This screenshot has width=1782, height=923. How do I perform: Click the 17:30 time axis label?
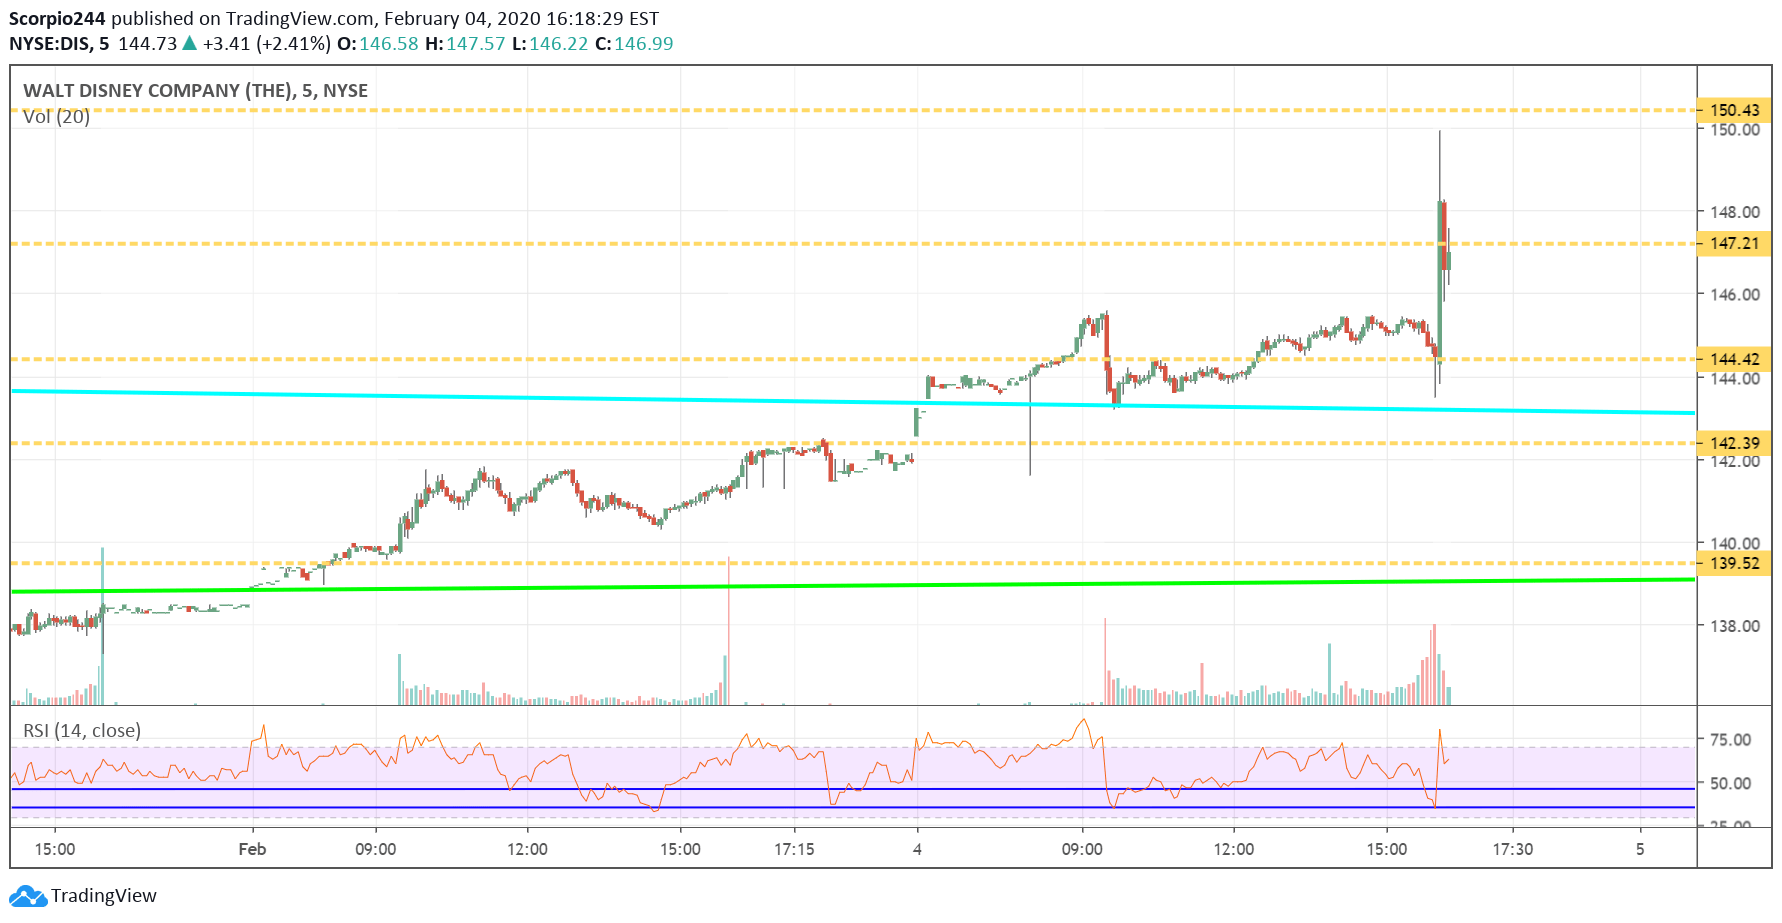[x=1513, y=849]
